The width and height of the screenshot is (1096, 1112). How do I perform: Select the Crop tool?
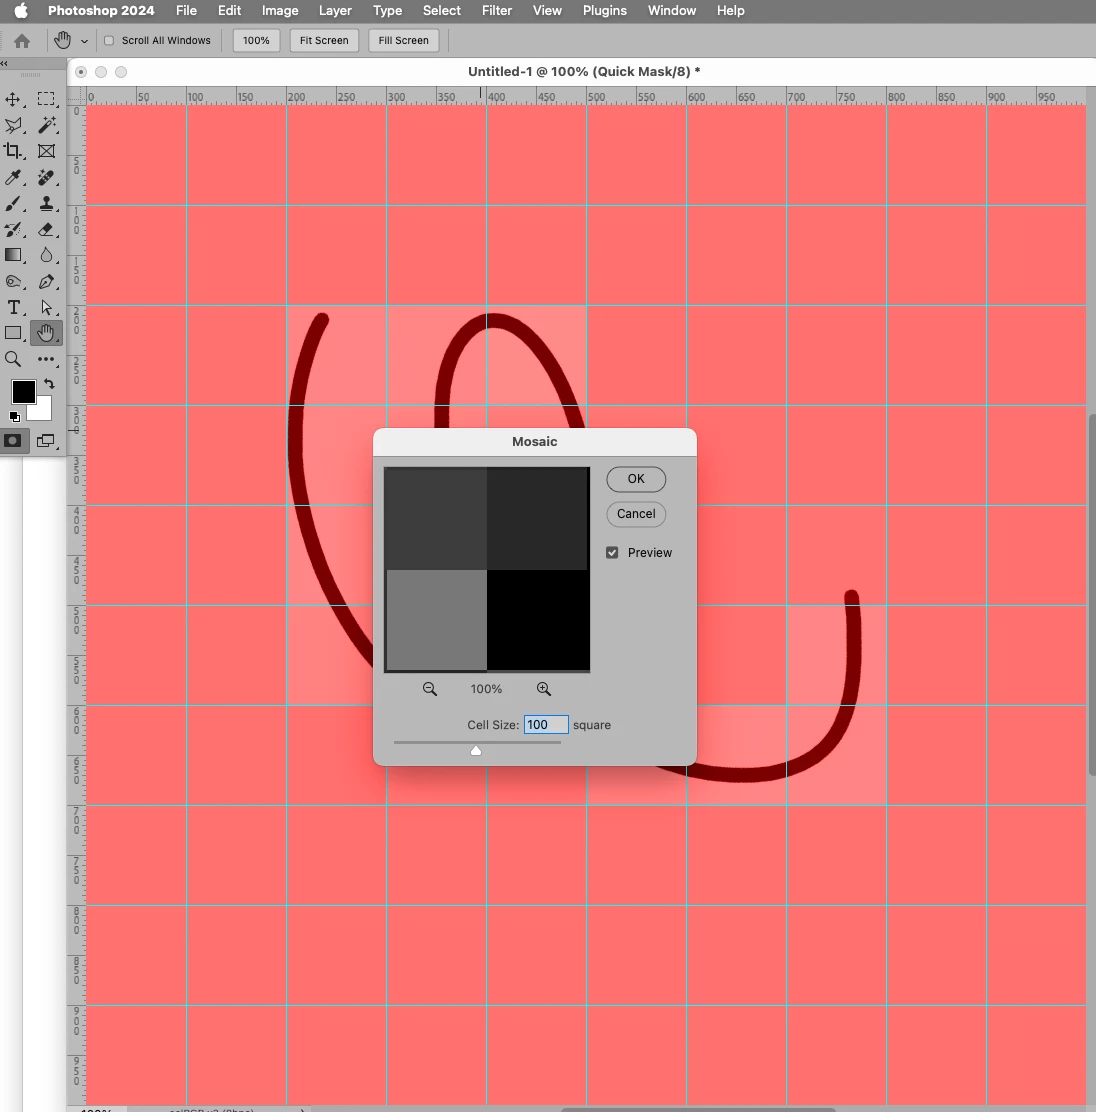point(13,151)
